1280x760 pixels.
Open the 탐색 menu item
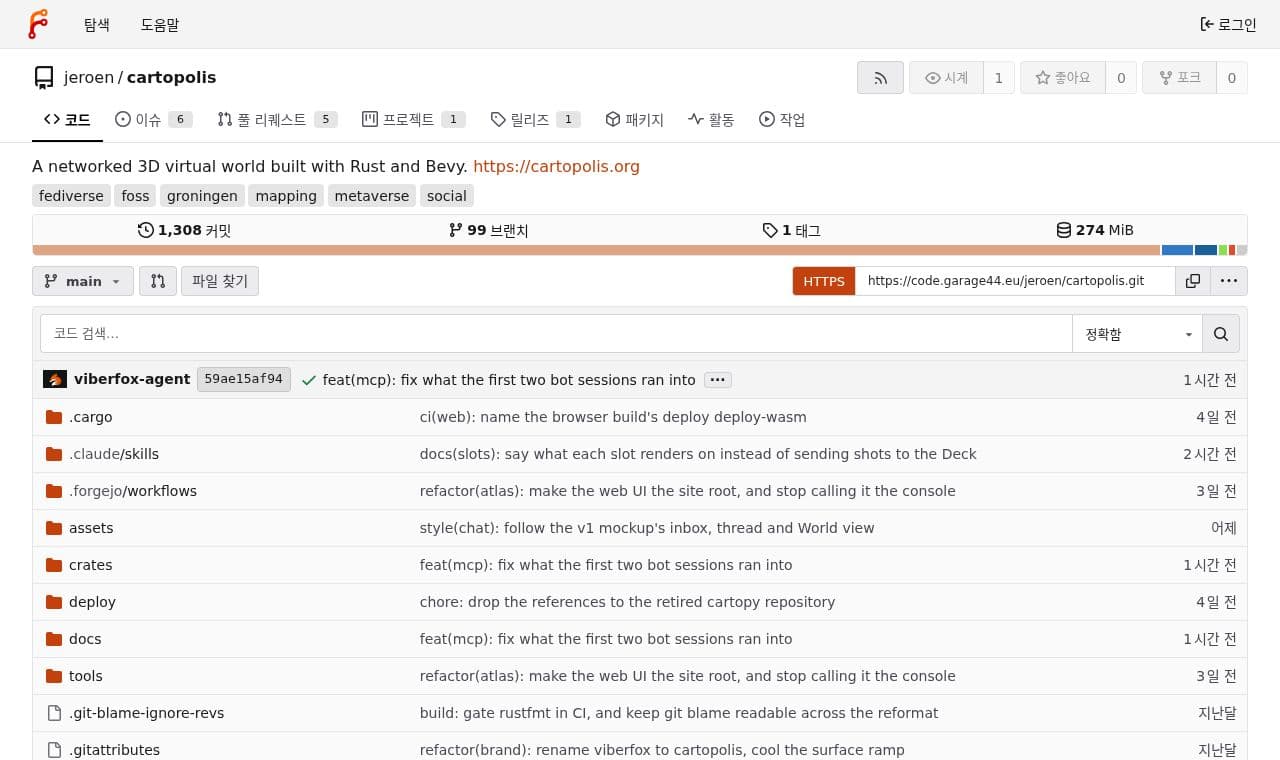(97, 24)
